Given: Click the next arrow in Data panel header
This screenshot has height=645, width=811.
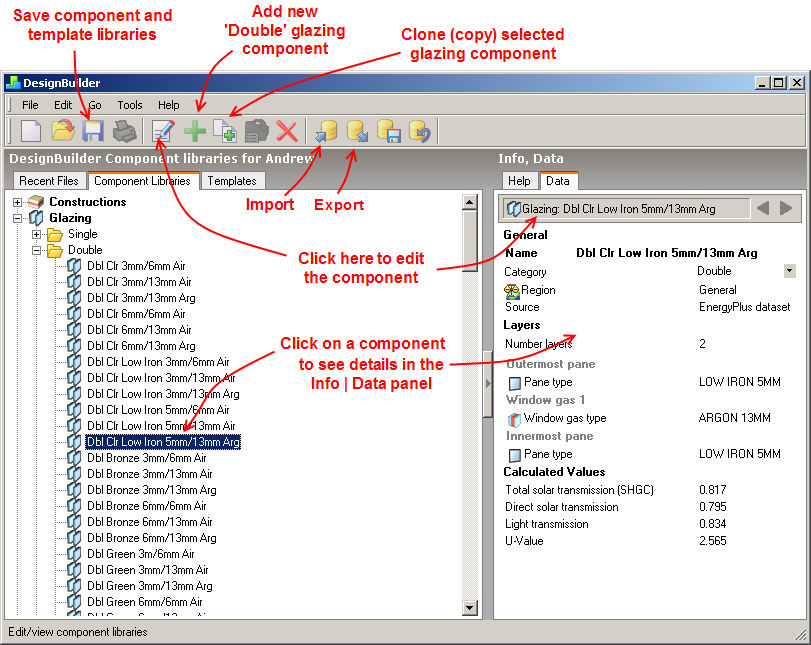Looking at the screenshot, I should tap(786, 208).
